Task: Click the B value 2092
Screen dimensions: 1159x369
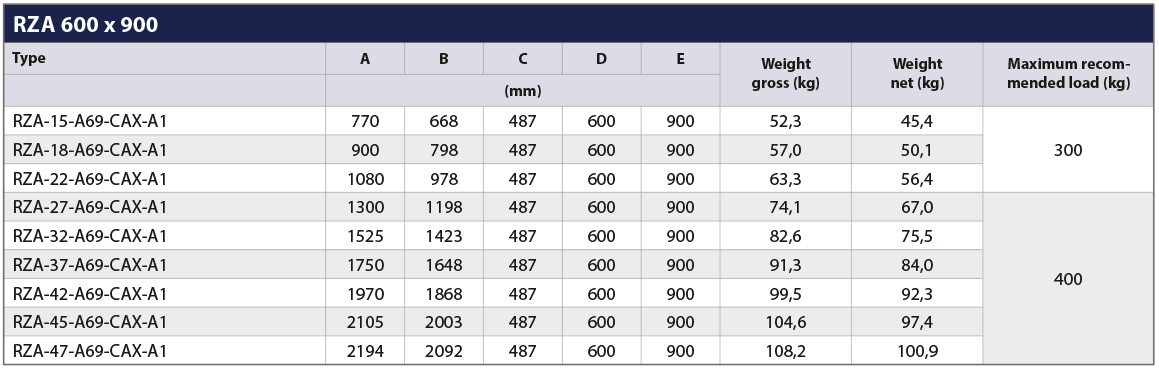Action: click(443, 351)
